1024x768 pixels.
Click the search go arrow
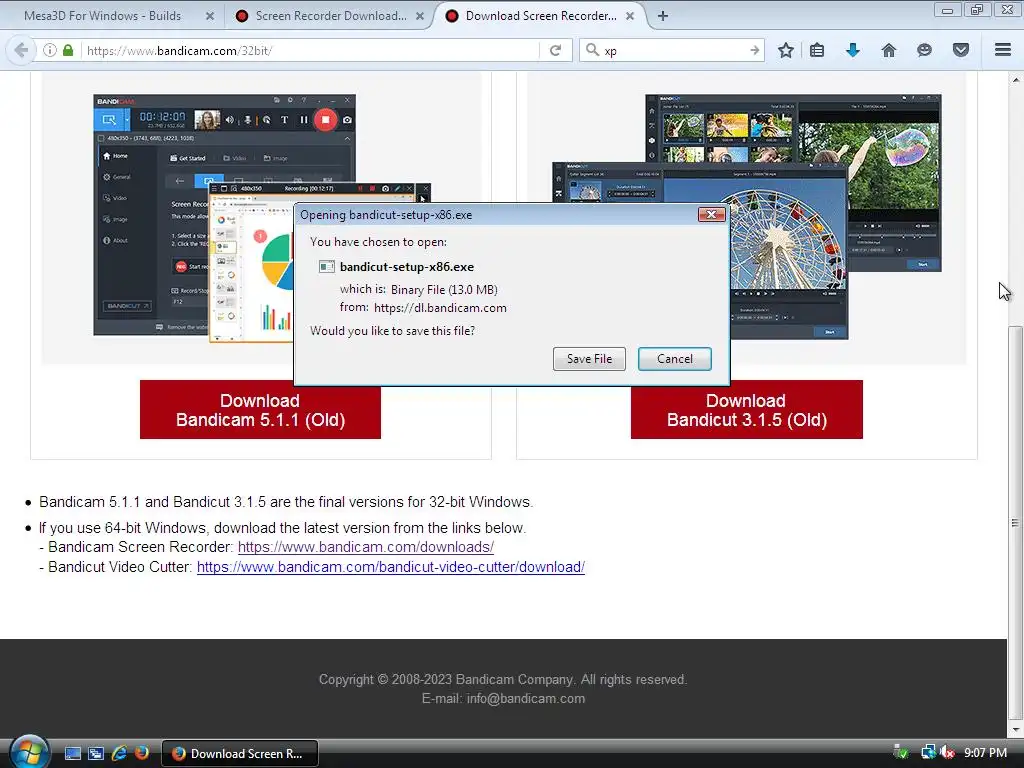coord(754,50)
